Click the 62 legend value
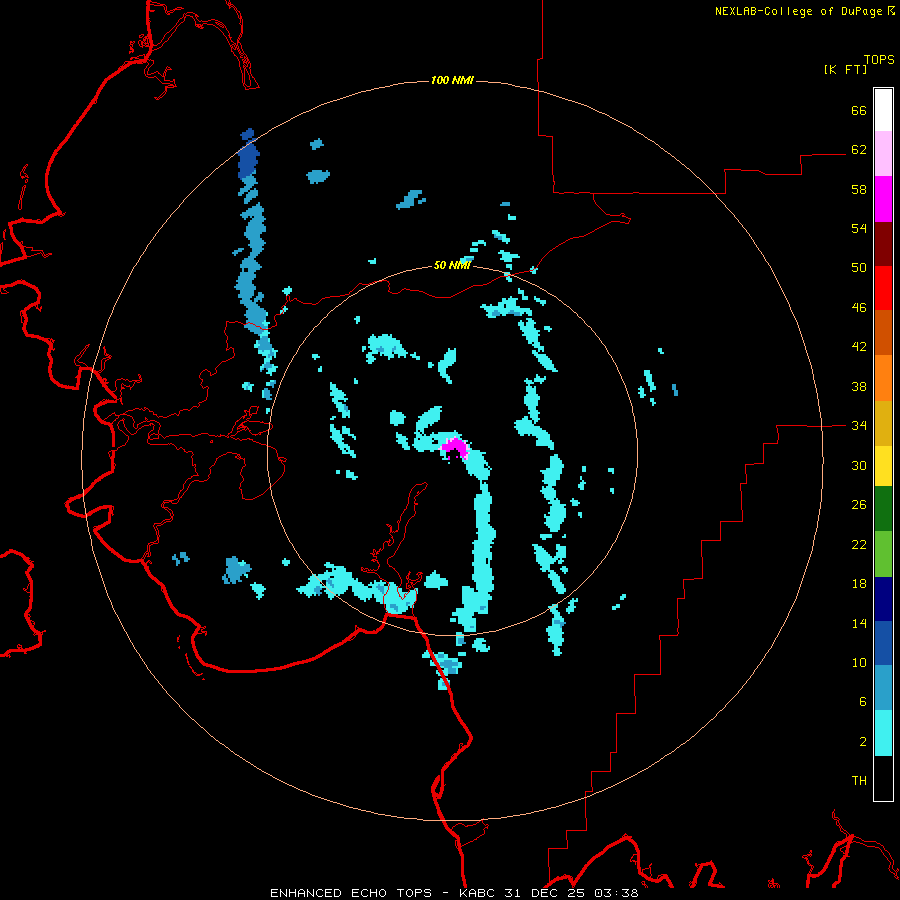 pyautogui.click(x=859, y=150)
